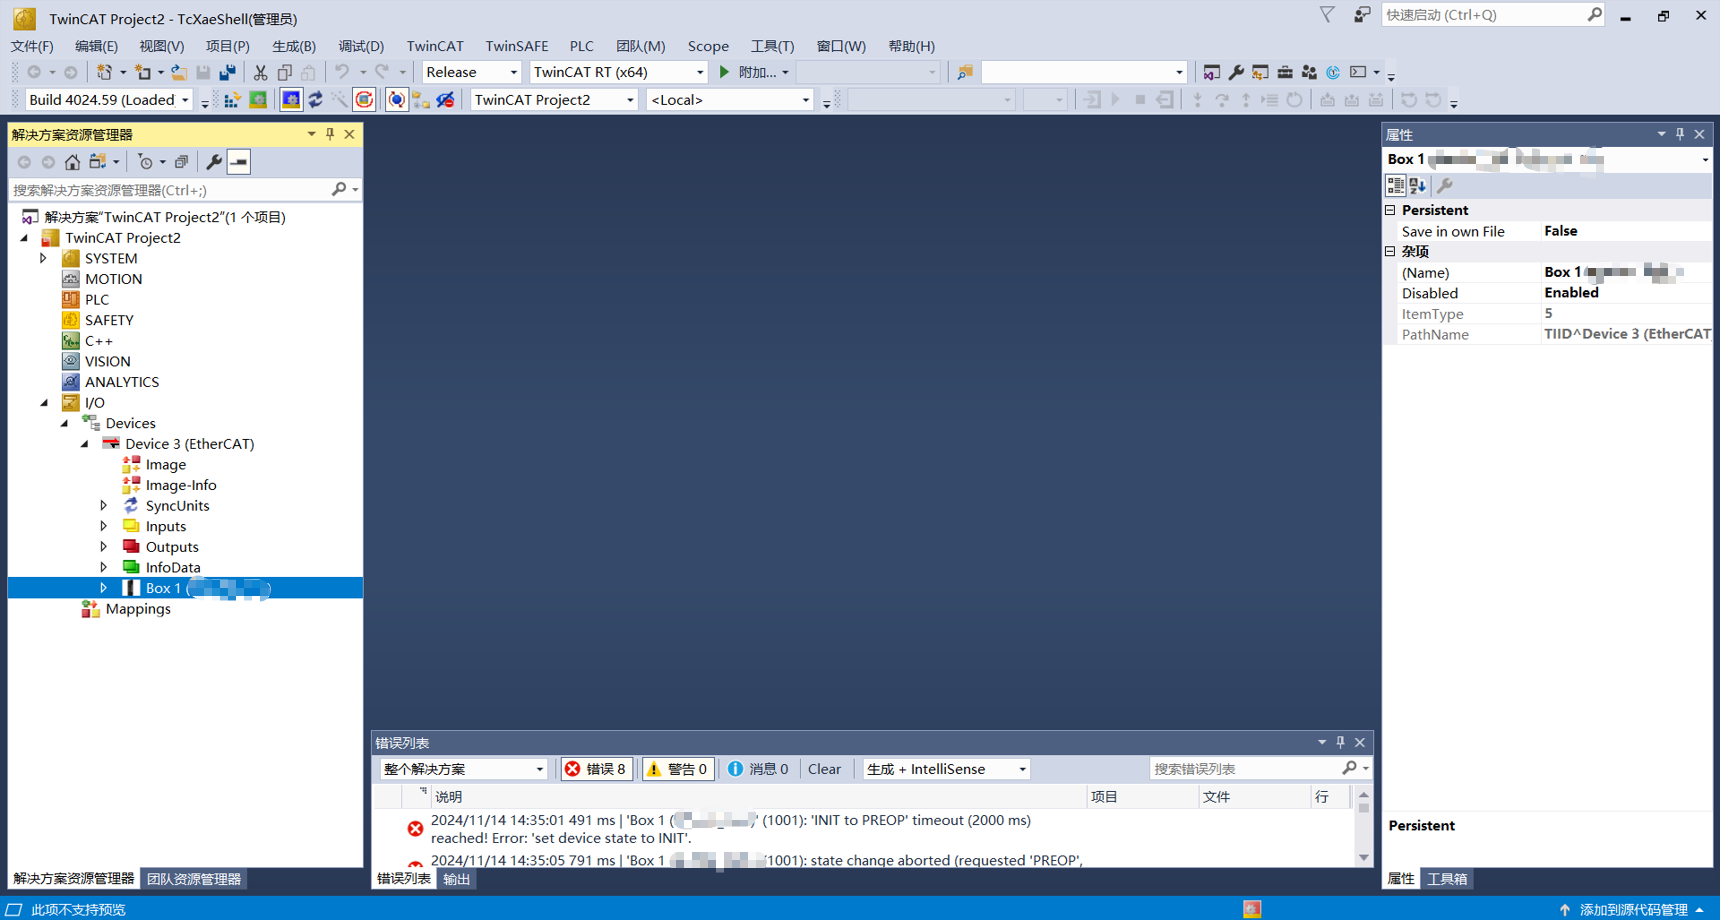Open the TwinCAT Project2 project dropdown

554,100
